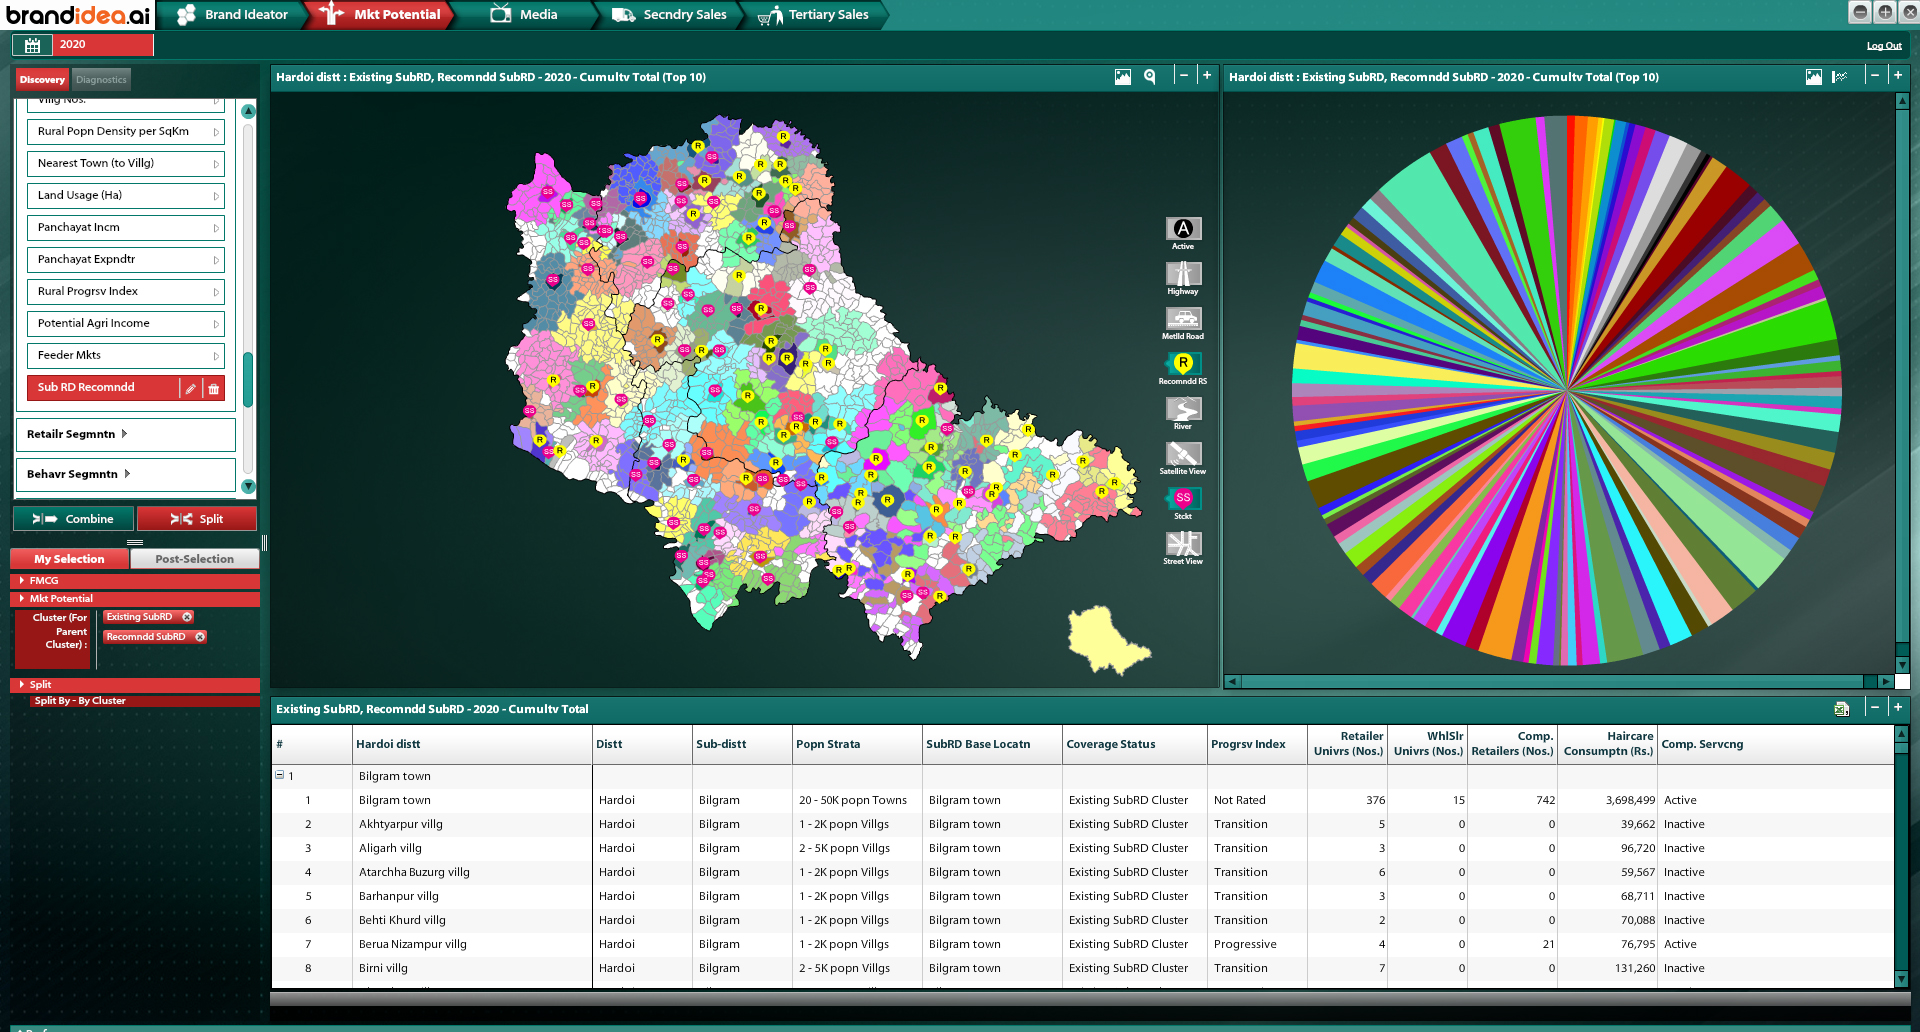Expand the Retailr Segmntn section
1920x1032 pixels.
coord(124,434)
